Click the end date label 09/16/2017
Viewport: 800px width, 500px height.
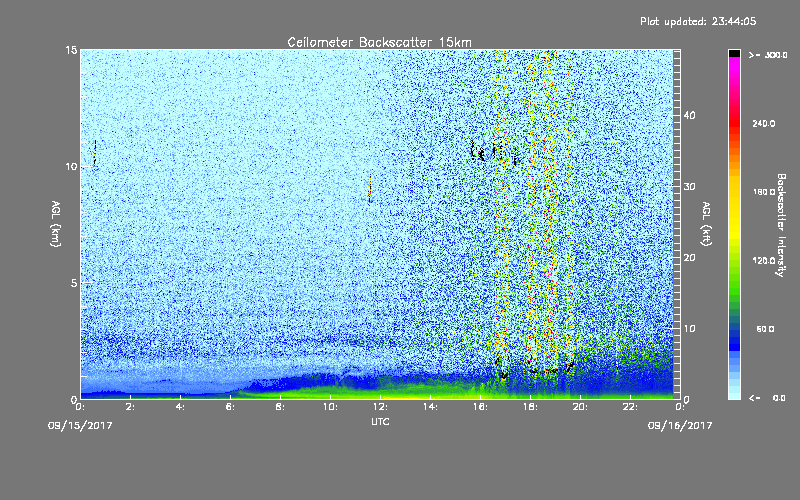[x=680, y=426]
